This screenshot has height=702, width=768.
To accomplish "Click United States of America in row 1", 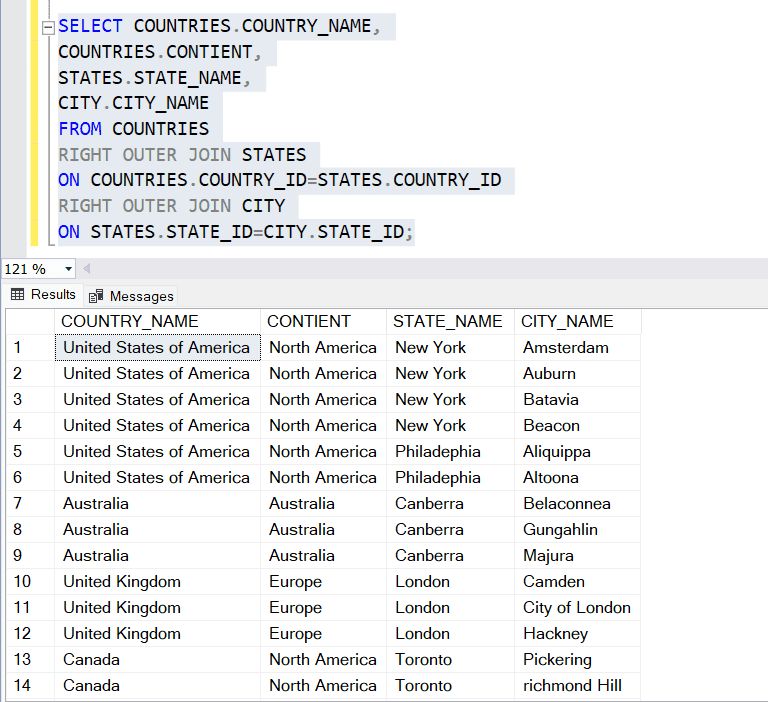I will [157, 347].
